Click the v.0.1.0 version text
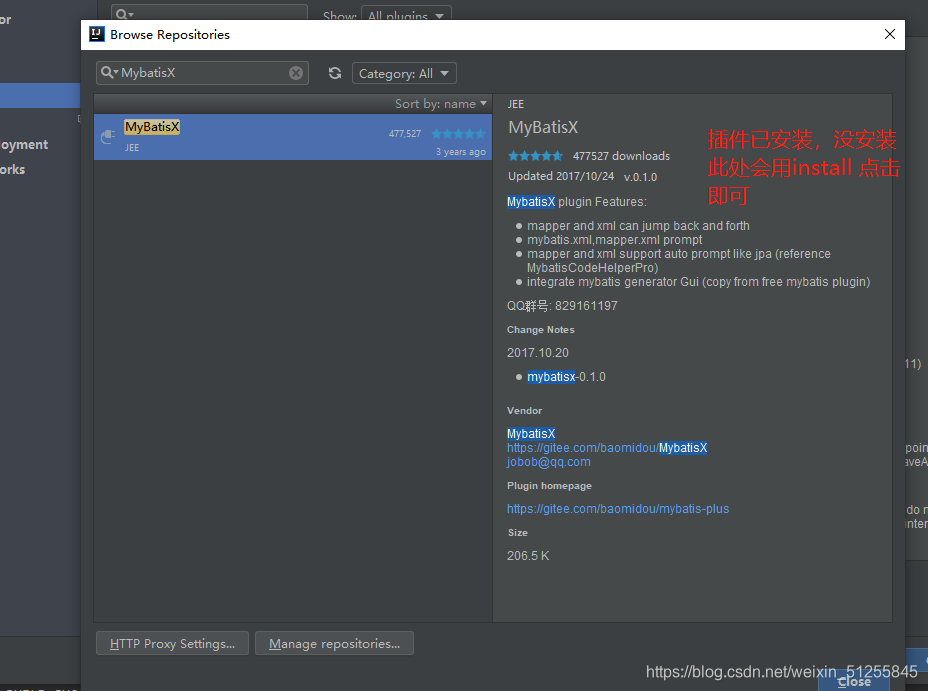This screenshot has width=928, height=691. click(x=640, y=177)
